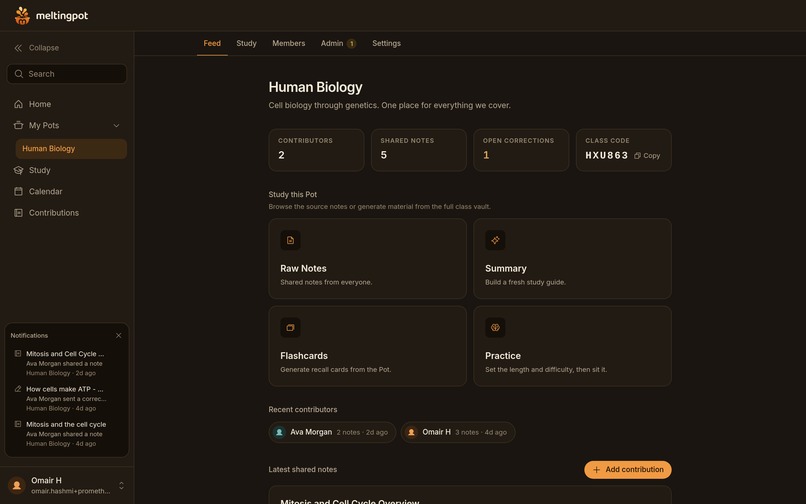
Task: Click the copy icon beside class code
Action: 637,156
